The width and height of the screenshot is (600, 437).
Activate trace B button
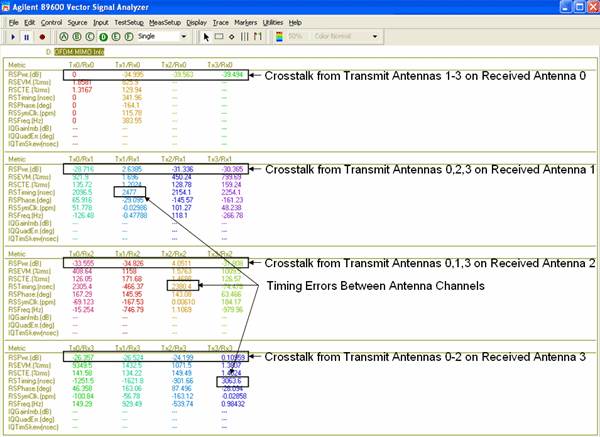point(75,36)
